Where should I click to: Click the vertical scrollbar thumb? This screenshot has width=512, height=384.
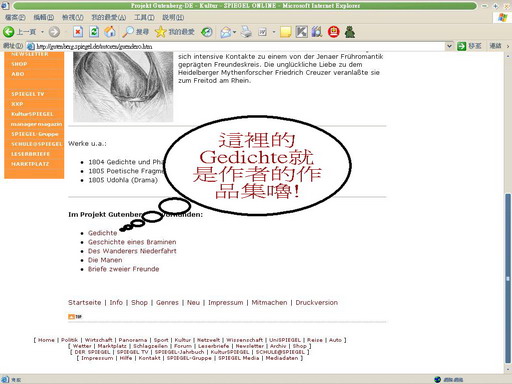tap(508, 278)
